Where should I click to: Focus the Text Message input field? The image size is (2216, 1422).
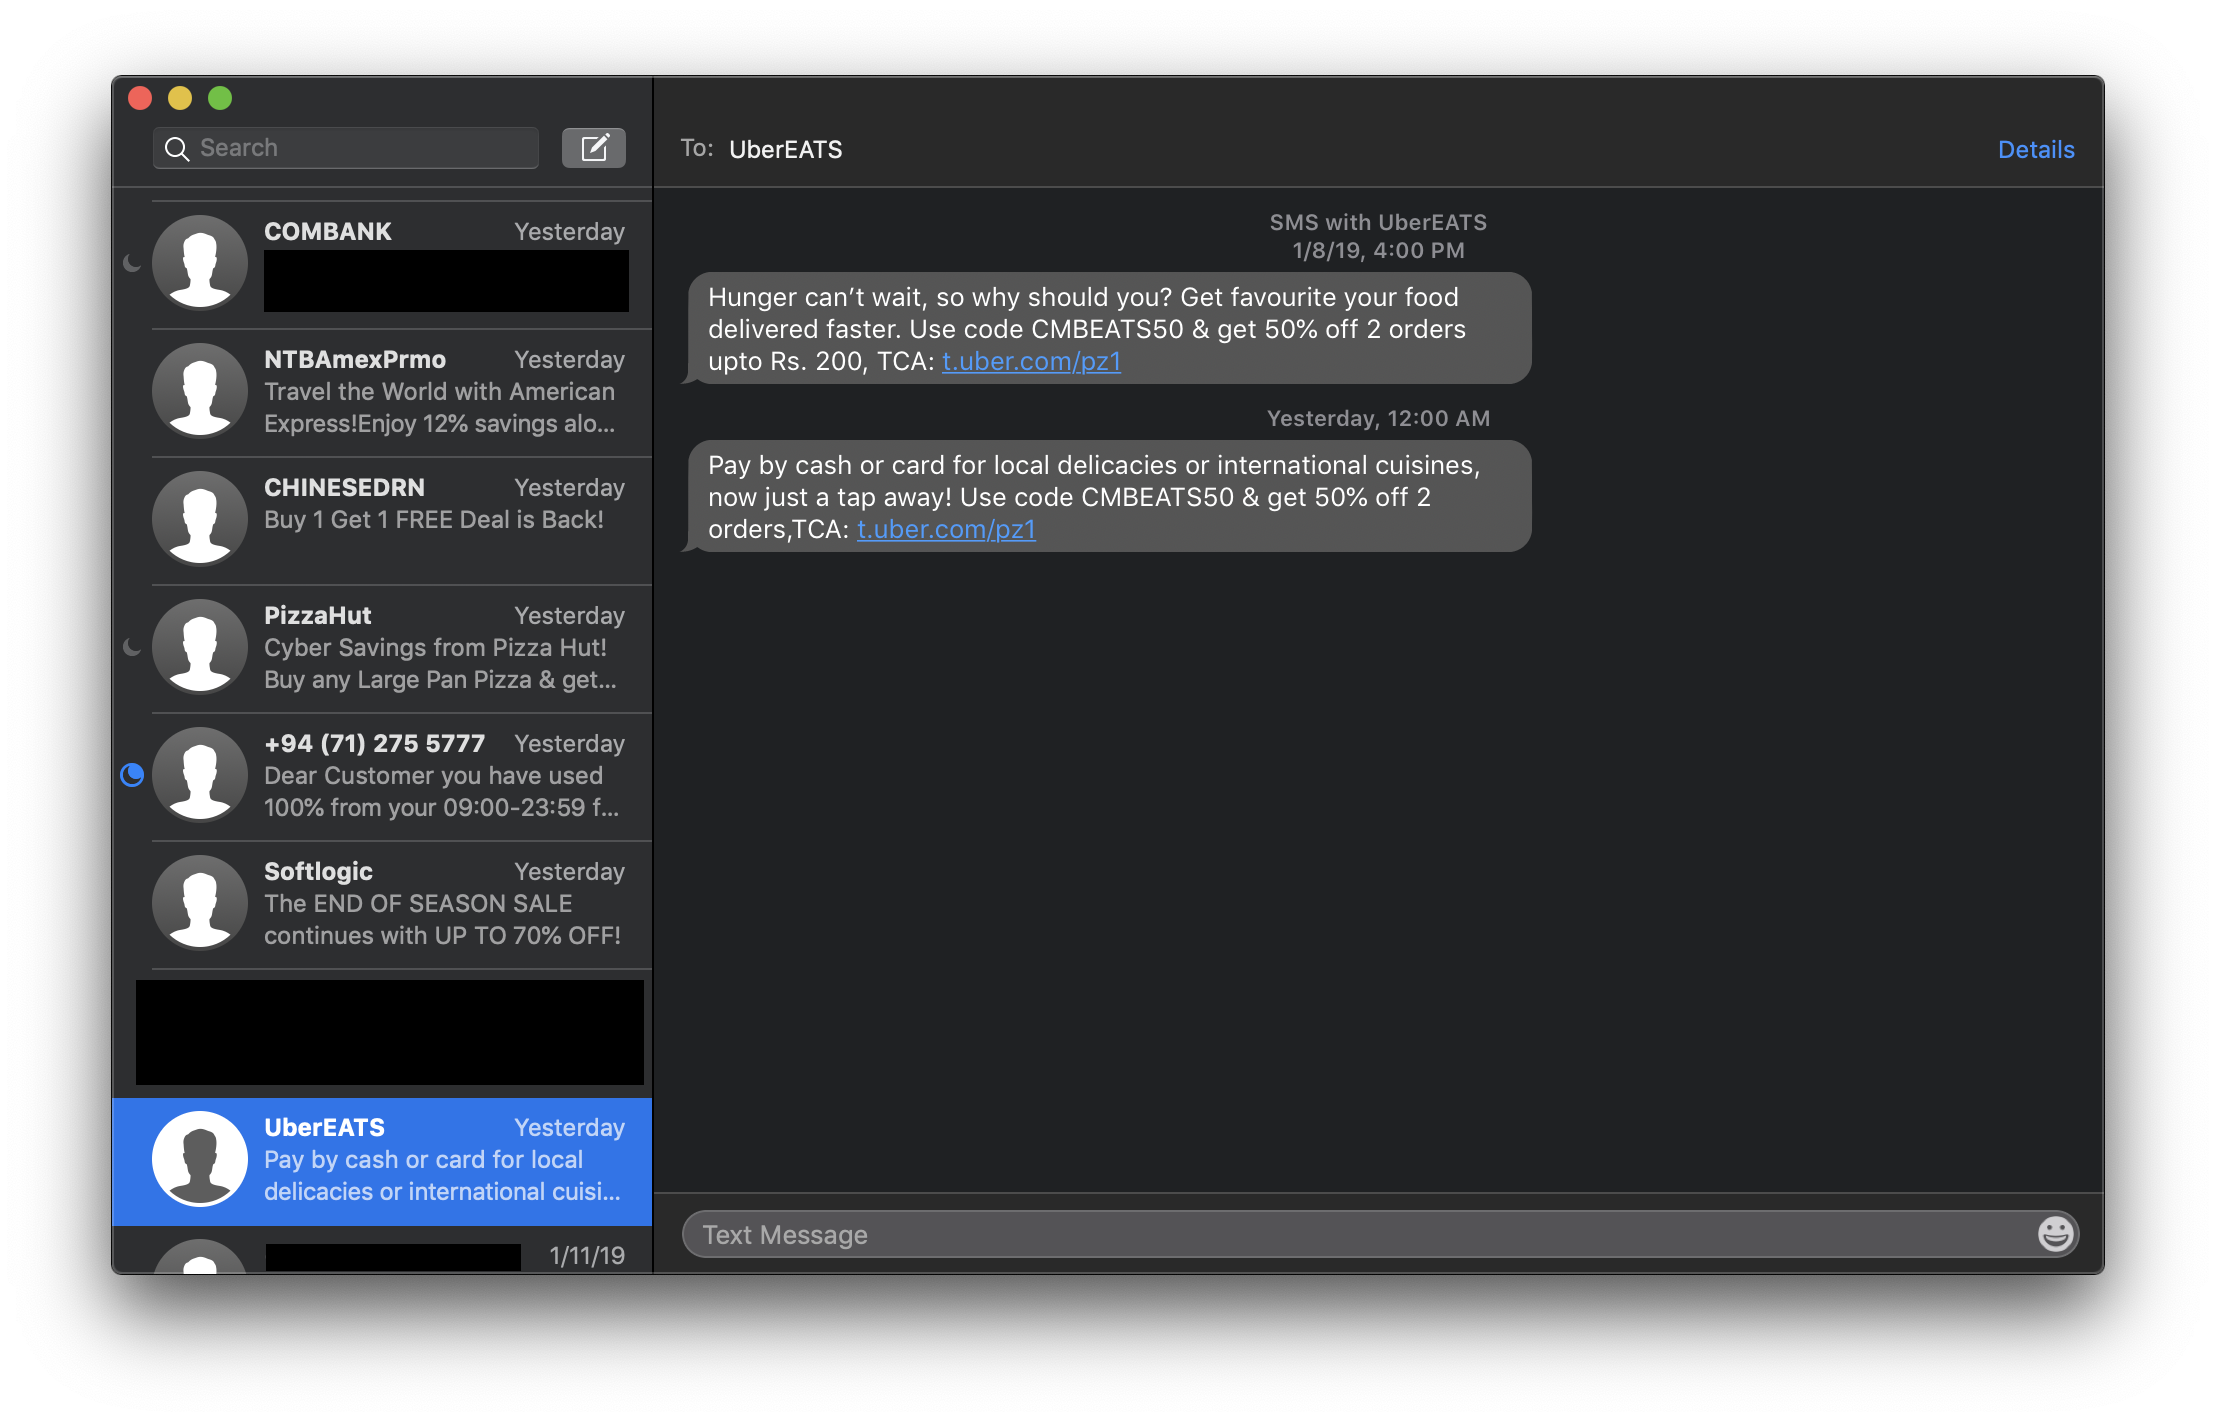(x=1360, y=1235)
